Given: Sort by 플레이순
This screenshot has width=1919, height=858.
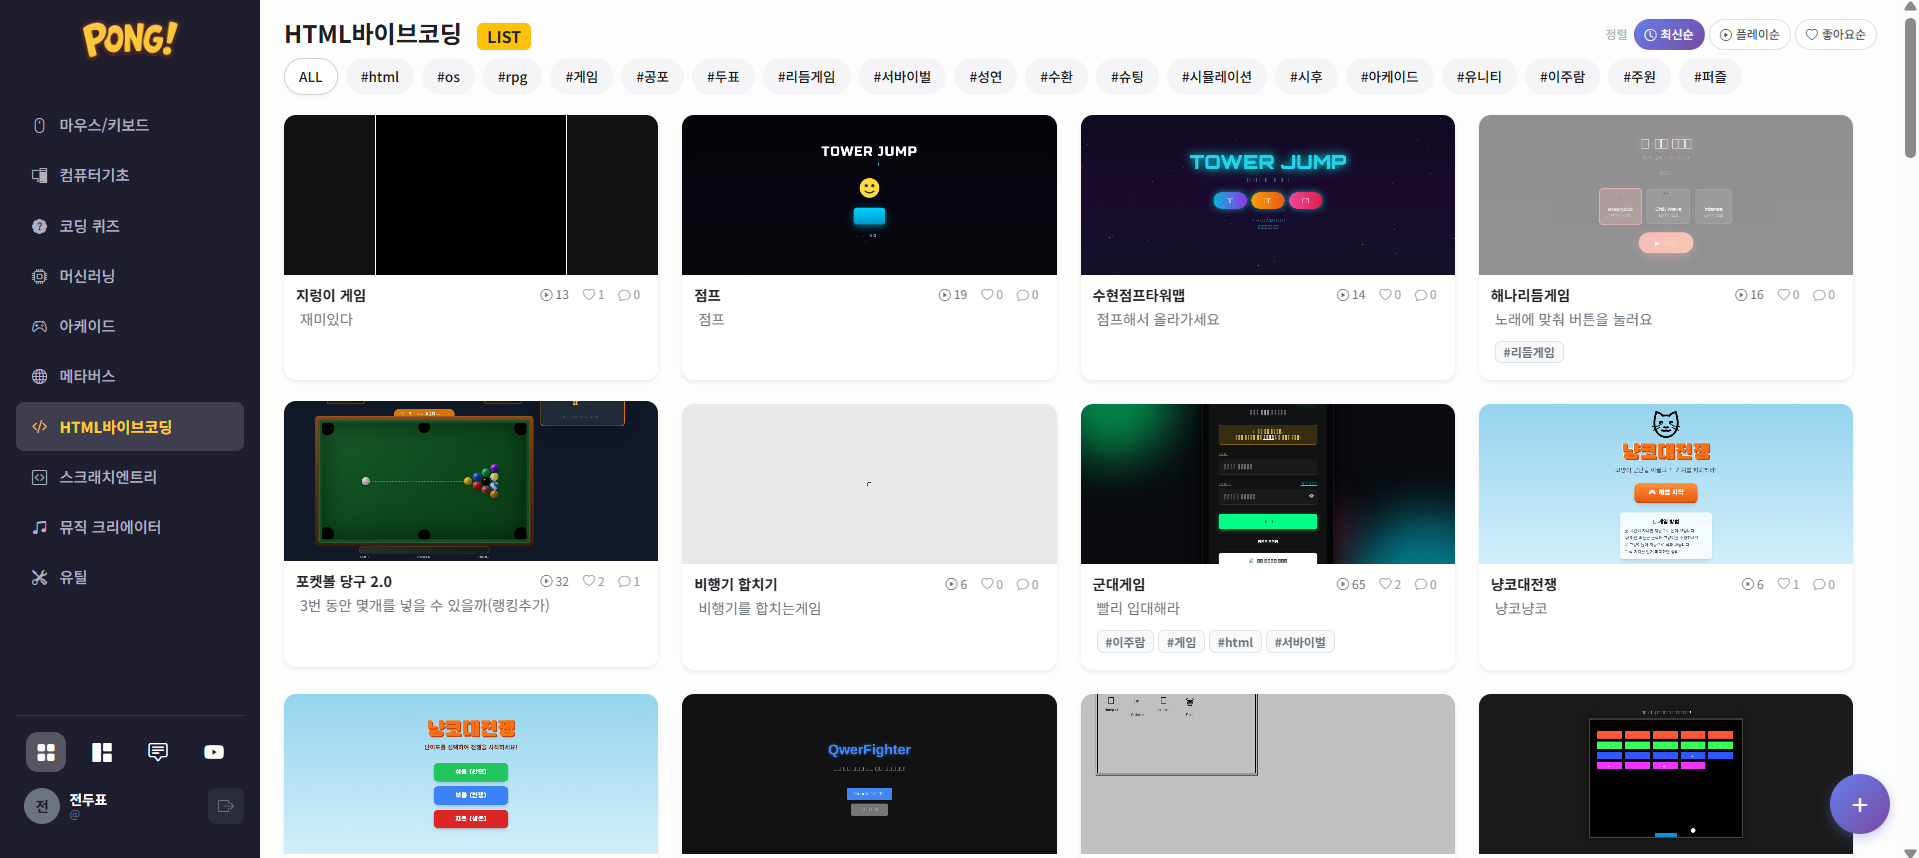Looking at the screenshot, I should [1750, 34].
